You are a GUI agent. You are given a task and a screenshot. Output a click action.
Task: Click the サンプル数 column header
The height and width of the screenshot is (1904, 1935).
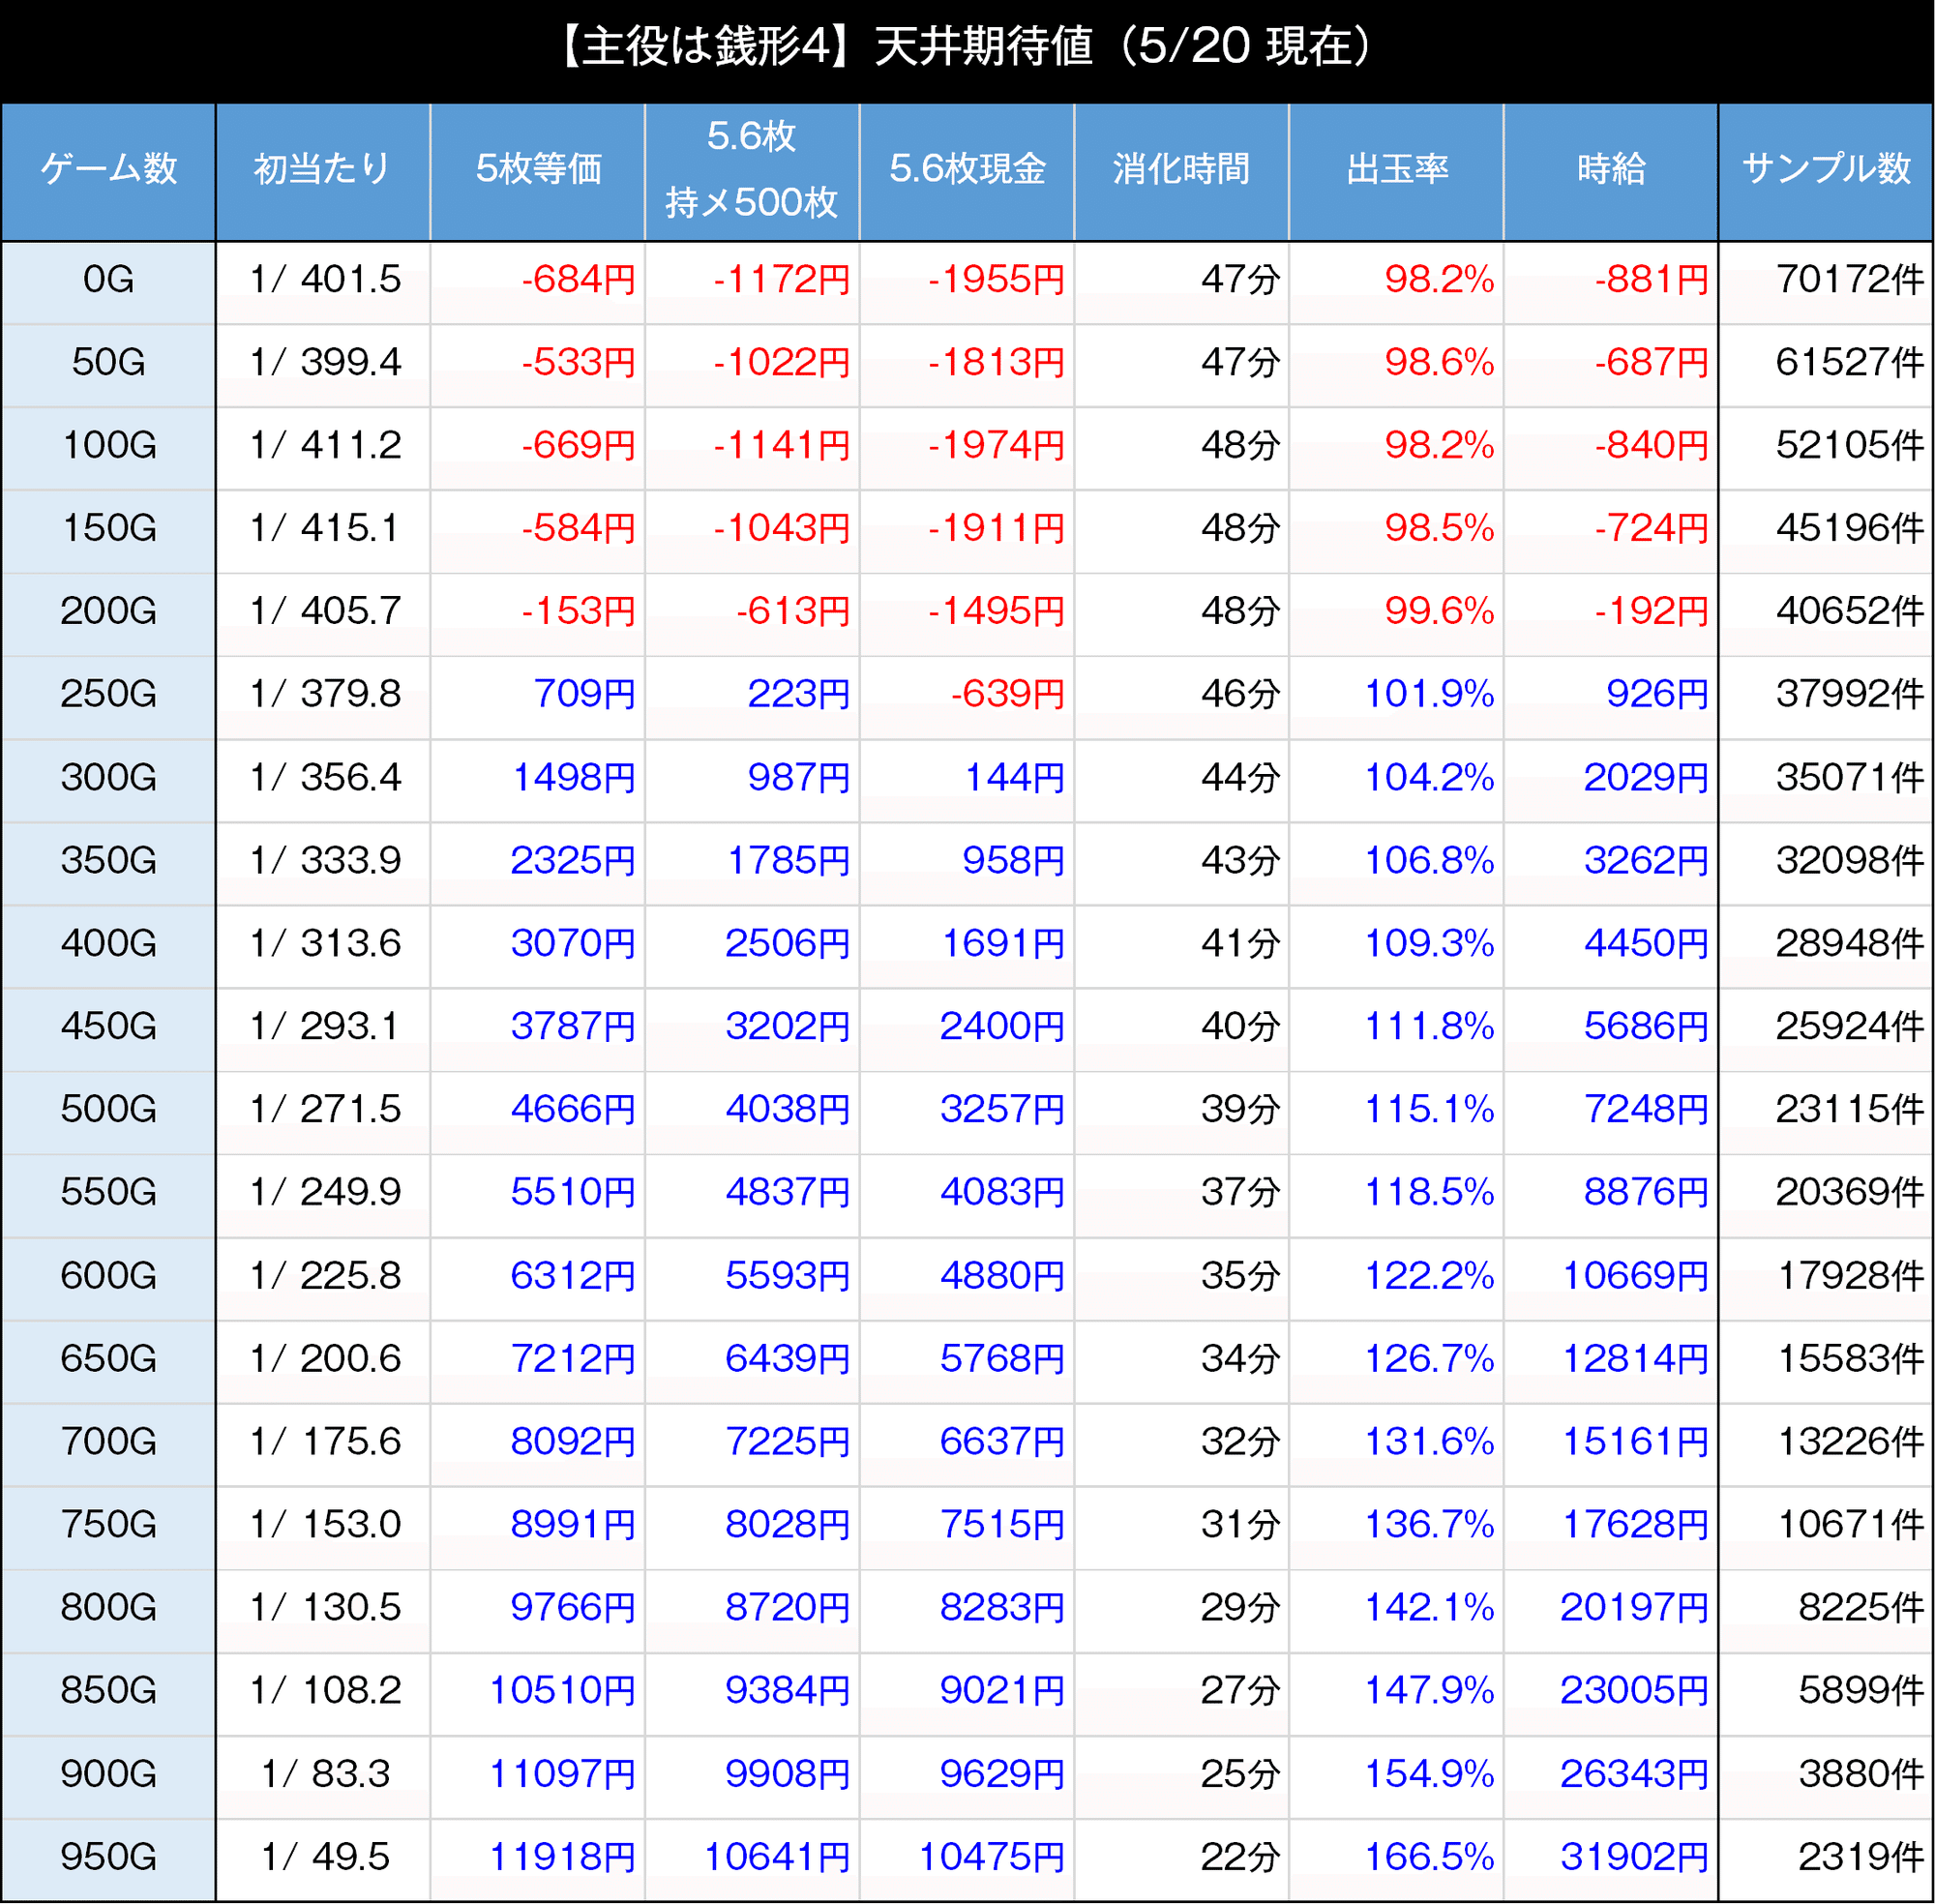pos(1826,168)
